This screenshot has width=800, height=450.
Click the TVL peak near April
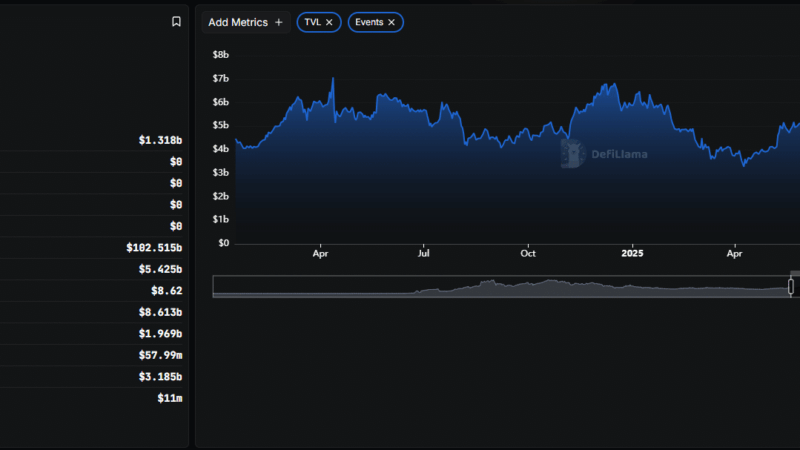click(333, 79)
